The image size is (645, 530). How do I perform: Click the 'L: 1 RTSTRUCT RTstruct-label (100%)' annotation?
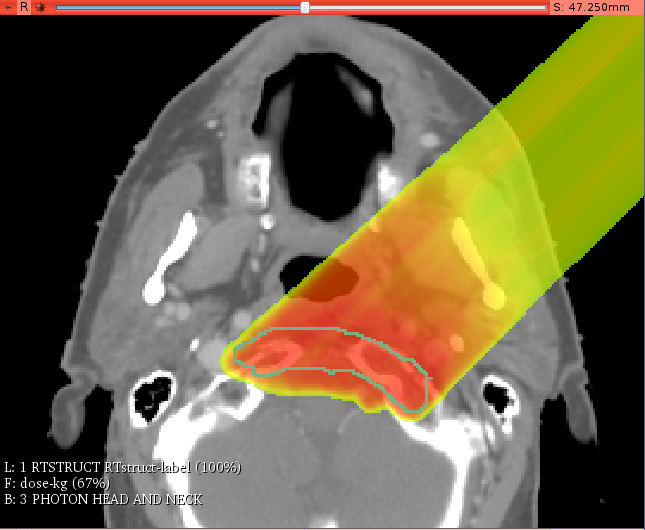click(122, 467)
